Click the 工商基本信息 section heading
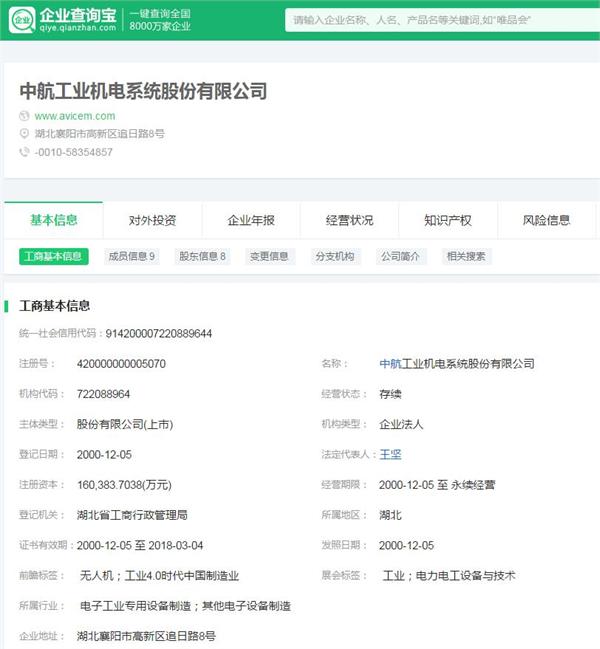Screen dimensions: 600x649 [55, 306]
